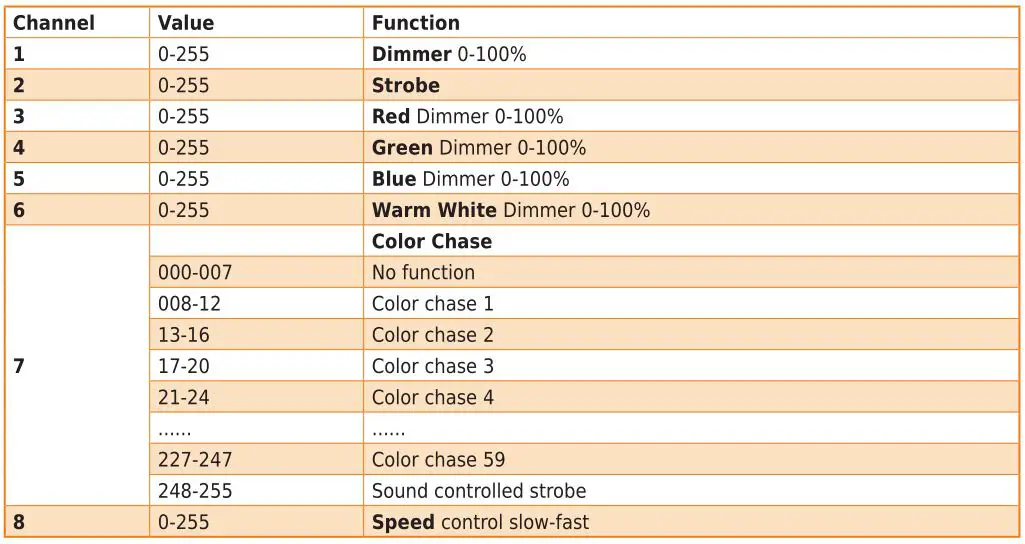The width and height of the screenshot is (1025, 544).
Task: Click the "Warm White Dimmer 0-100%" cell
Action: point(511,210)
